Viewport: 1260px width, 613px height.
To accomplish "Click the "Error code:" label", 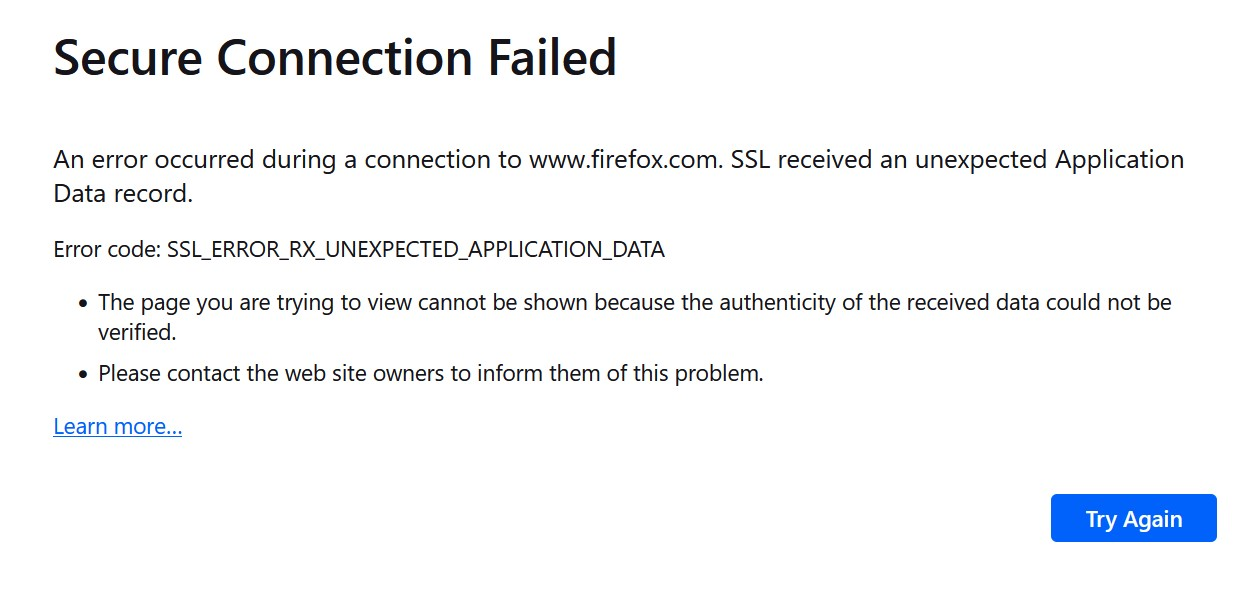I will [106, 250].
